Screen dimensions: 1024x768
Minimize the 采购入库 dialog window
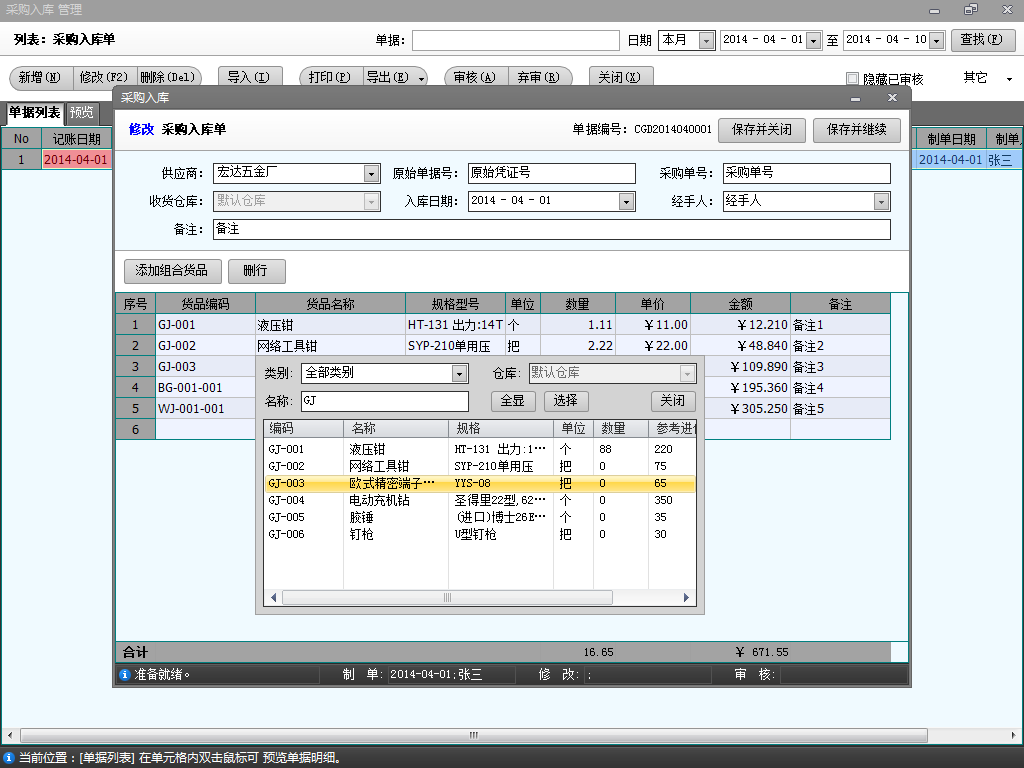click(x=855, y=97)
